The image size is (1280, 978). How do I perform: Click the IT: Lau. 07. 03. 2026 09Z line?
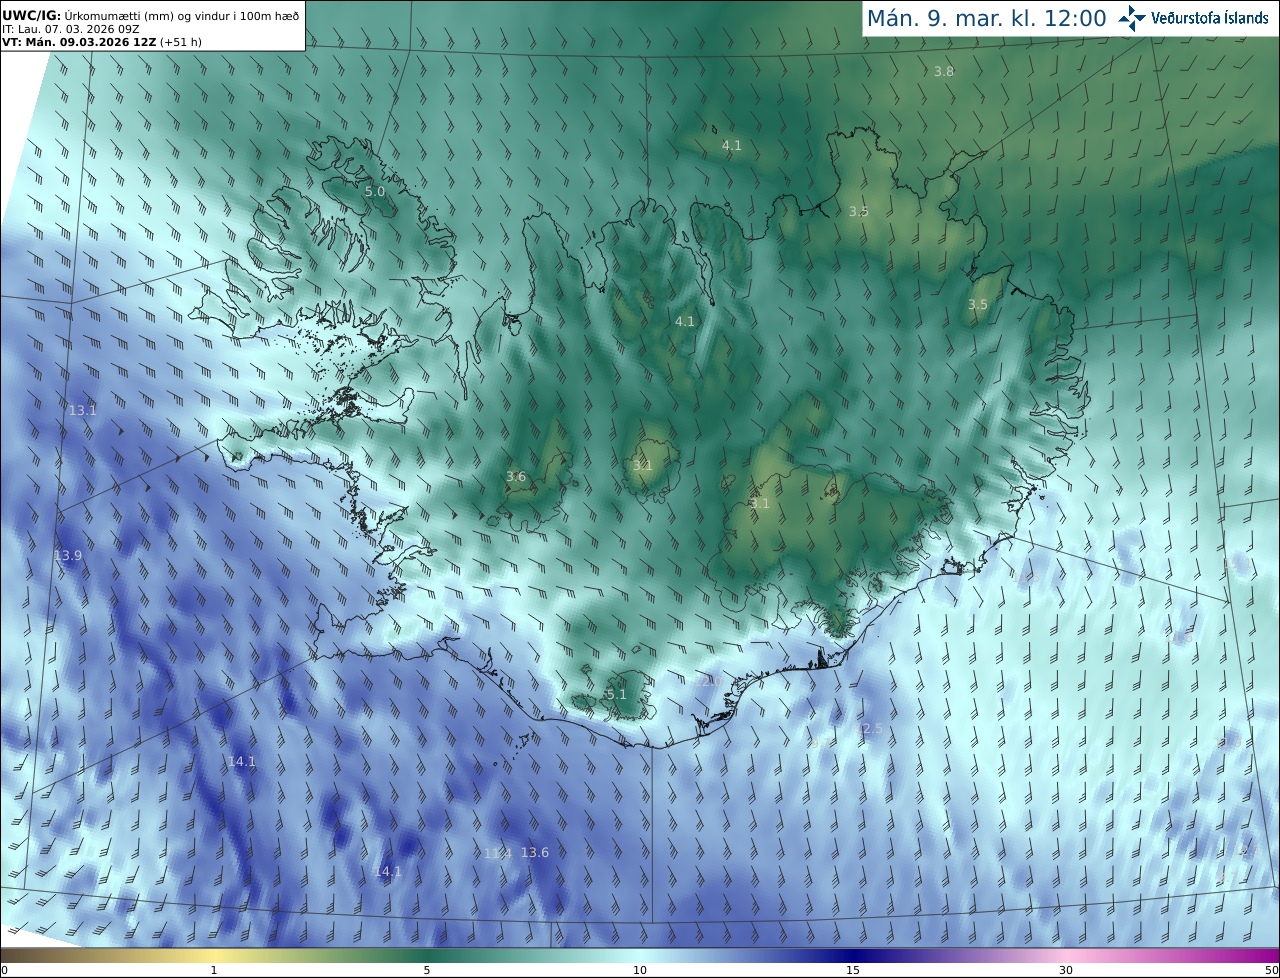pos(71,29)
